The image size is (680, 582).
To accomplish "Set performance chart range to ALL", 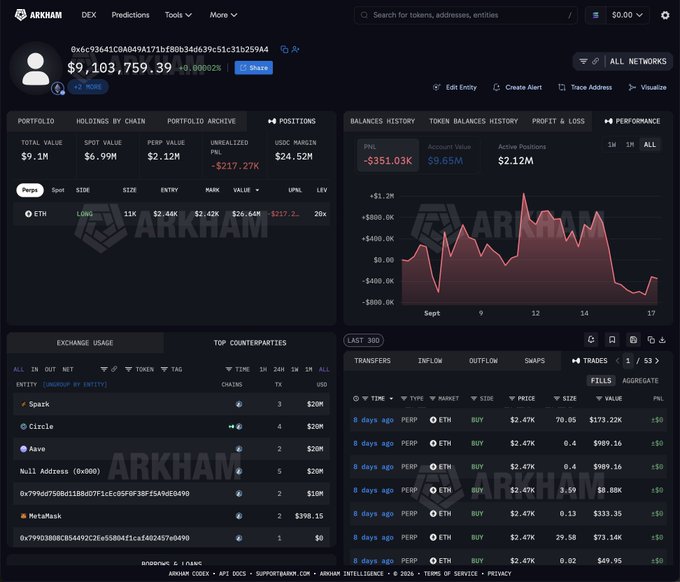I will coord(650,145).
